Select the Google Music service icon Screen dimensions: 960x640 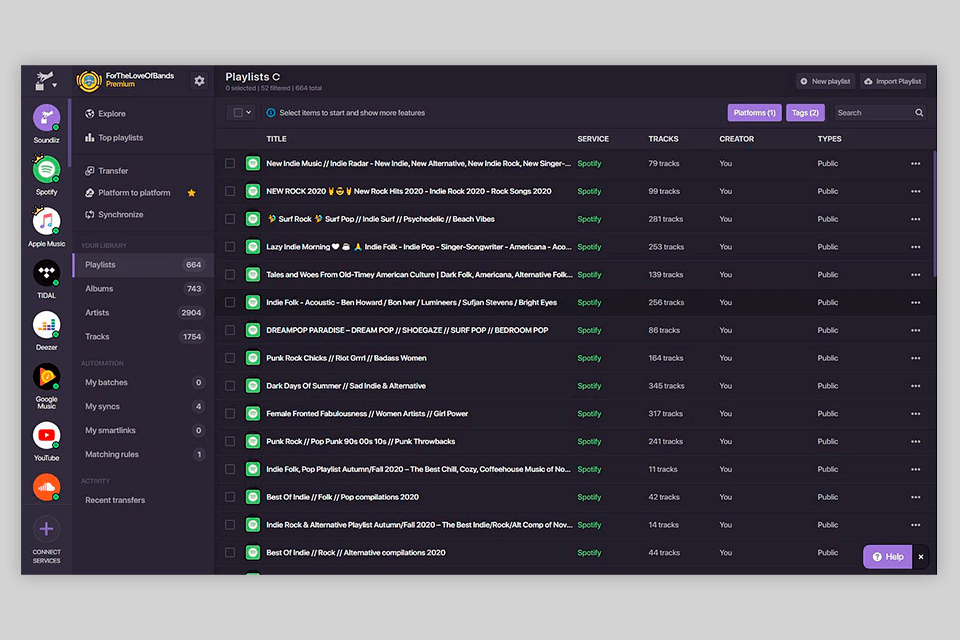47,377
